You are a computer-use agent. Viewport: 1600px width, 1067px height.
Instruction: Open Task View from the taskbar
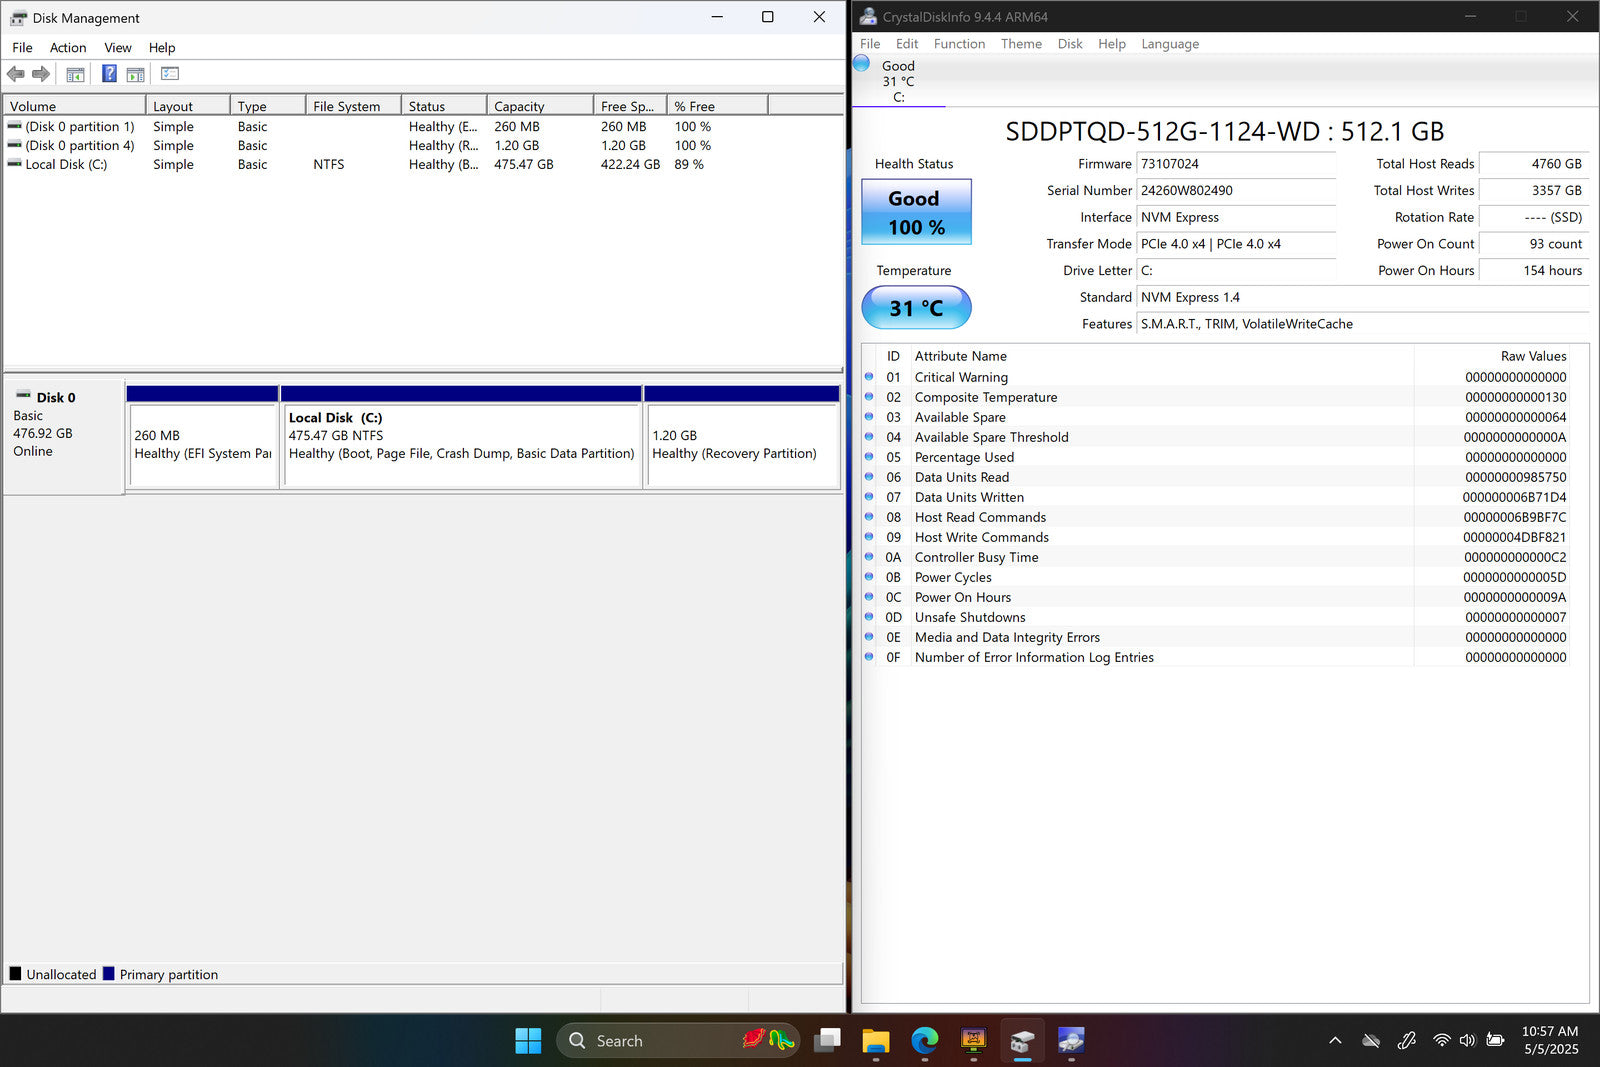827,1041
